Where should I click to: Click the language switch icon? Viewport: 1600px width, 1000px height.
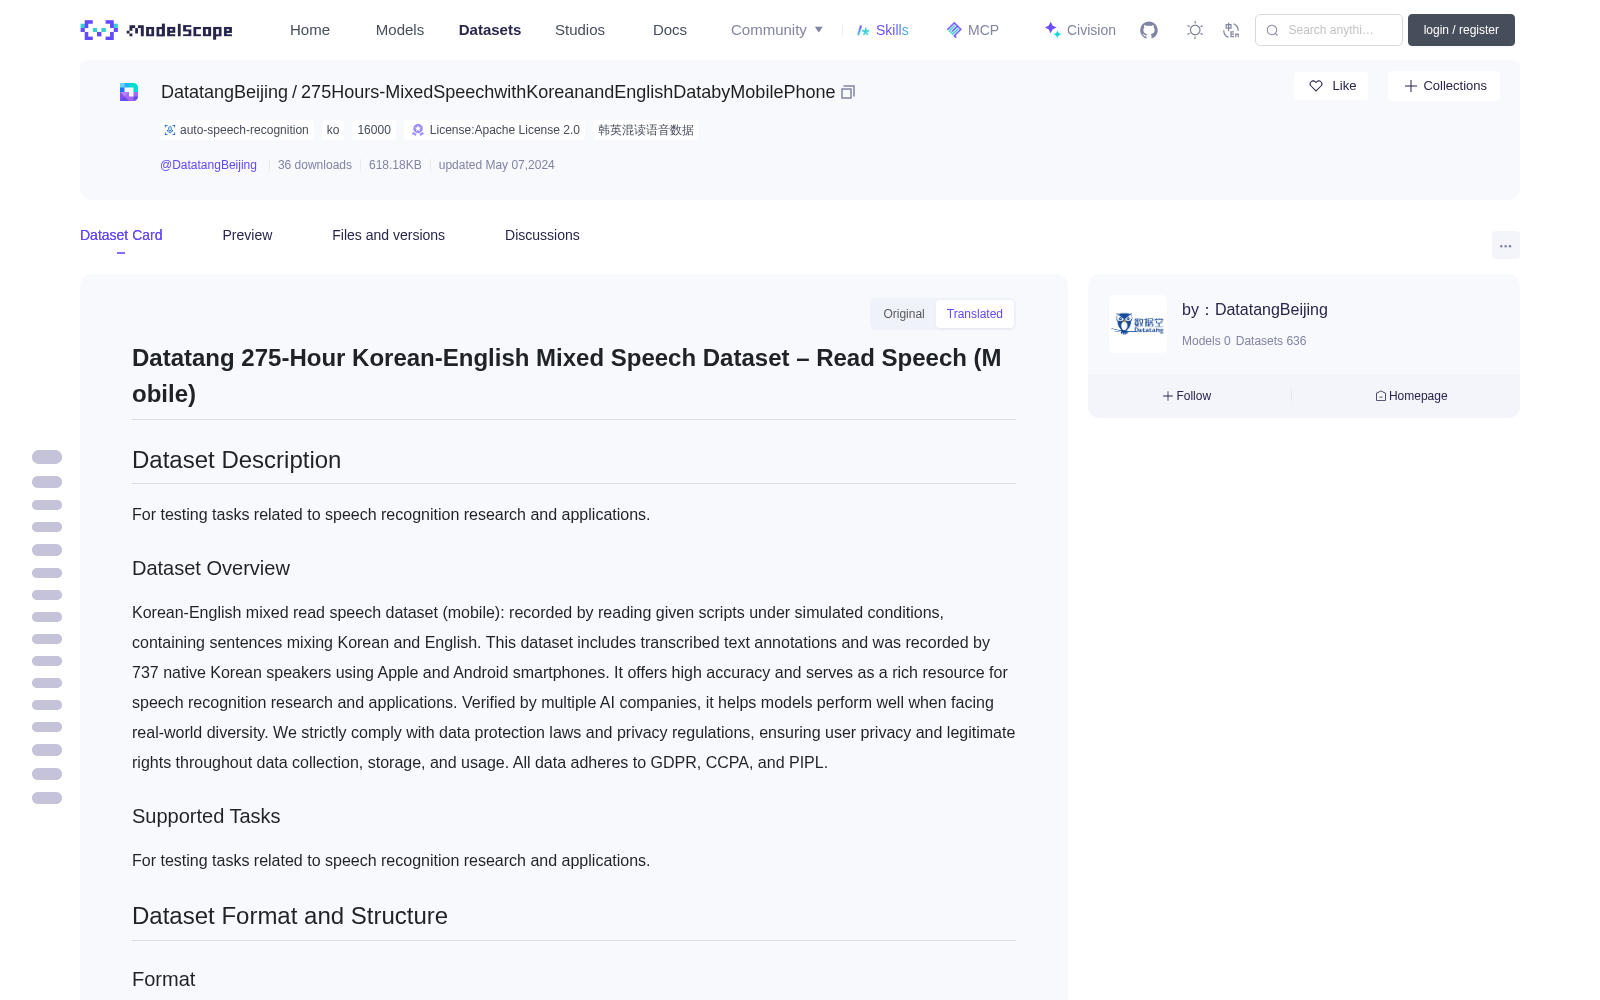coord(1231,30)
